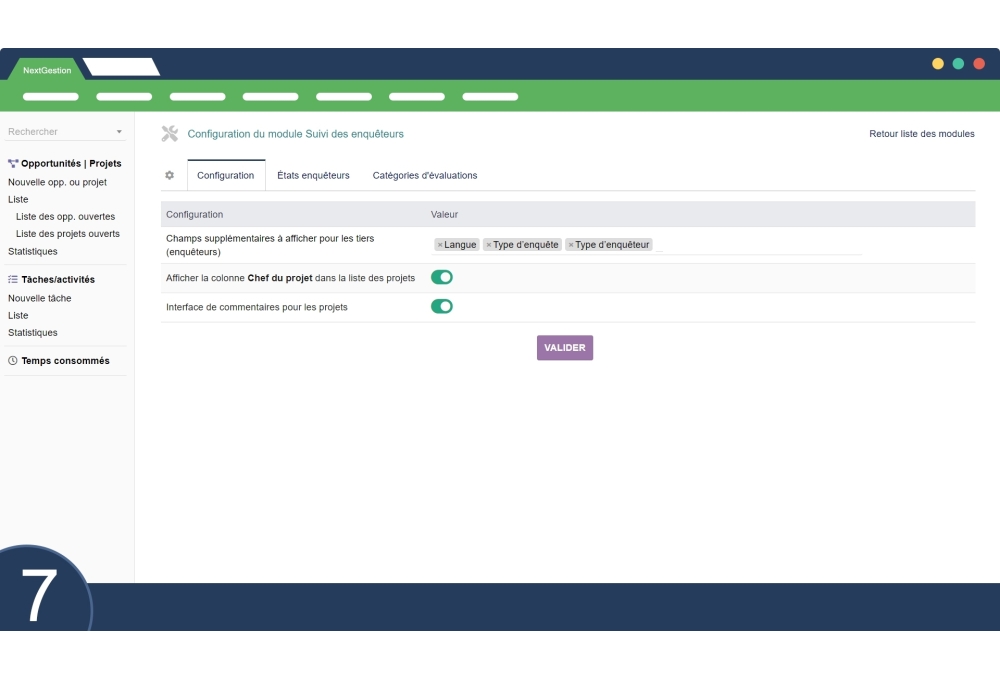Click the Opportunités Projets section icon
Screen dimensions: 1000x679
(13, 163)
